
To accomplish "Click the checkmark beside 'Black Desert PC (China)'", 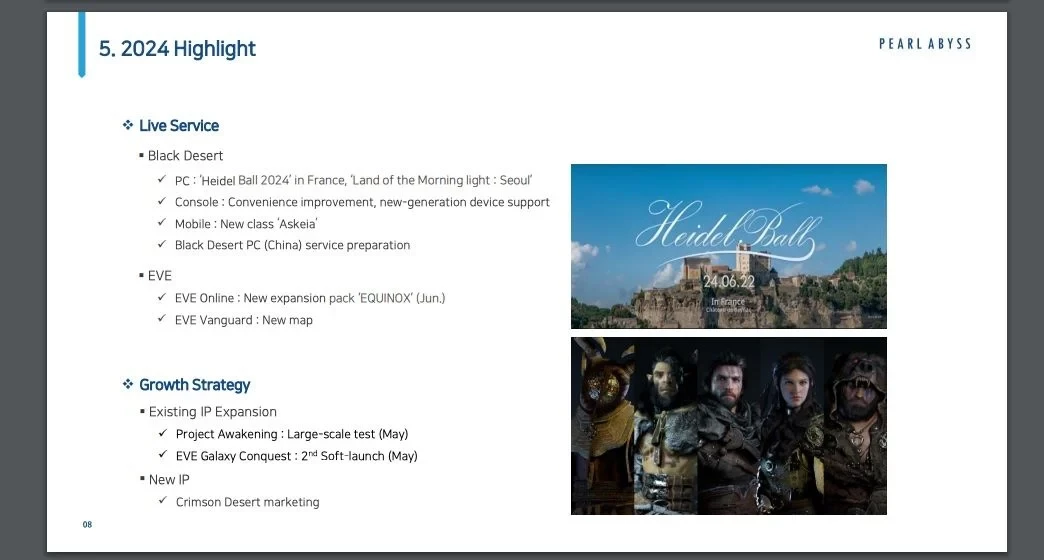I will (x=162, y=244).
